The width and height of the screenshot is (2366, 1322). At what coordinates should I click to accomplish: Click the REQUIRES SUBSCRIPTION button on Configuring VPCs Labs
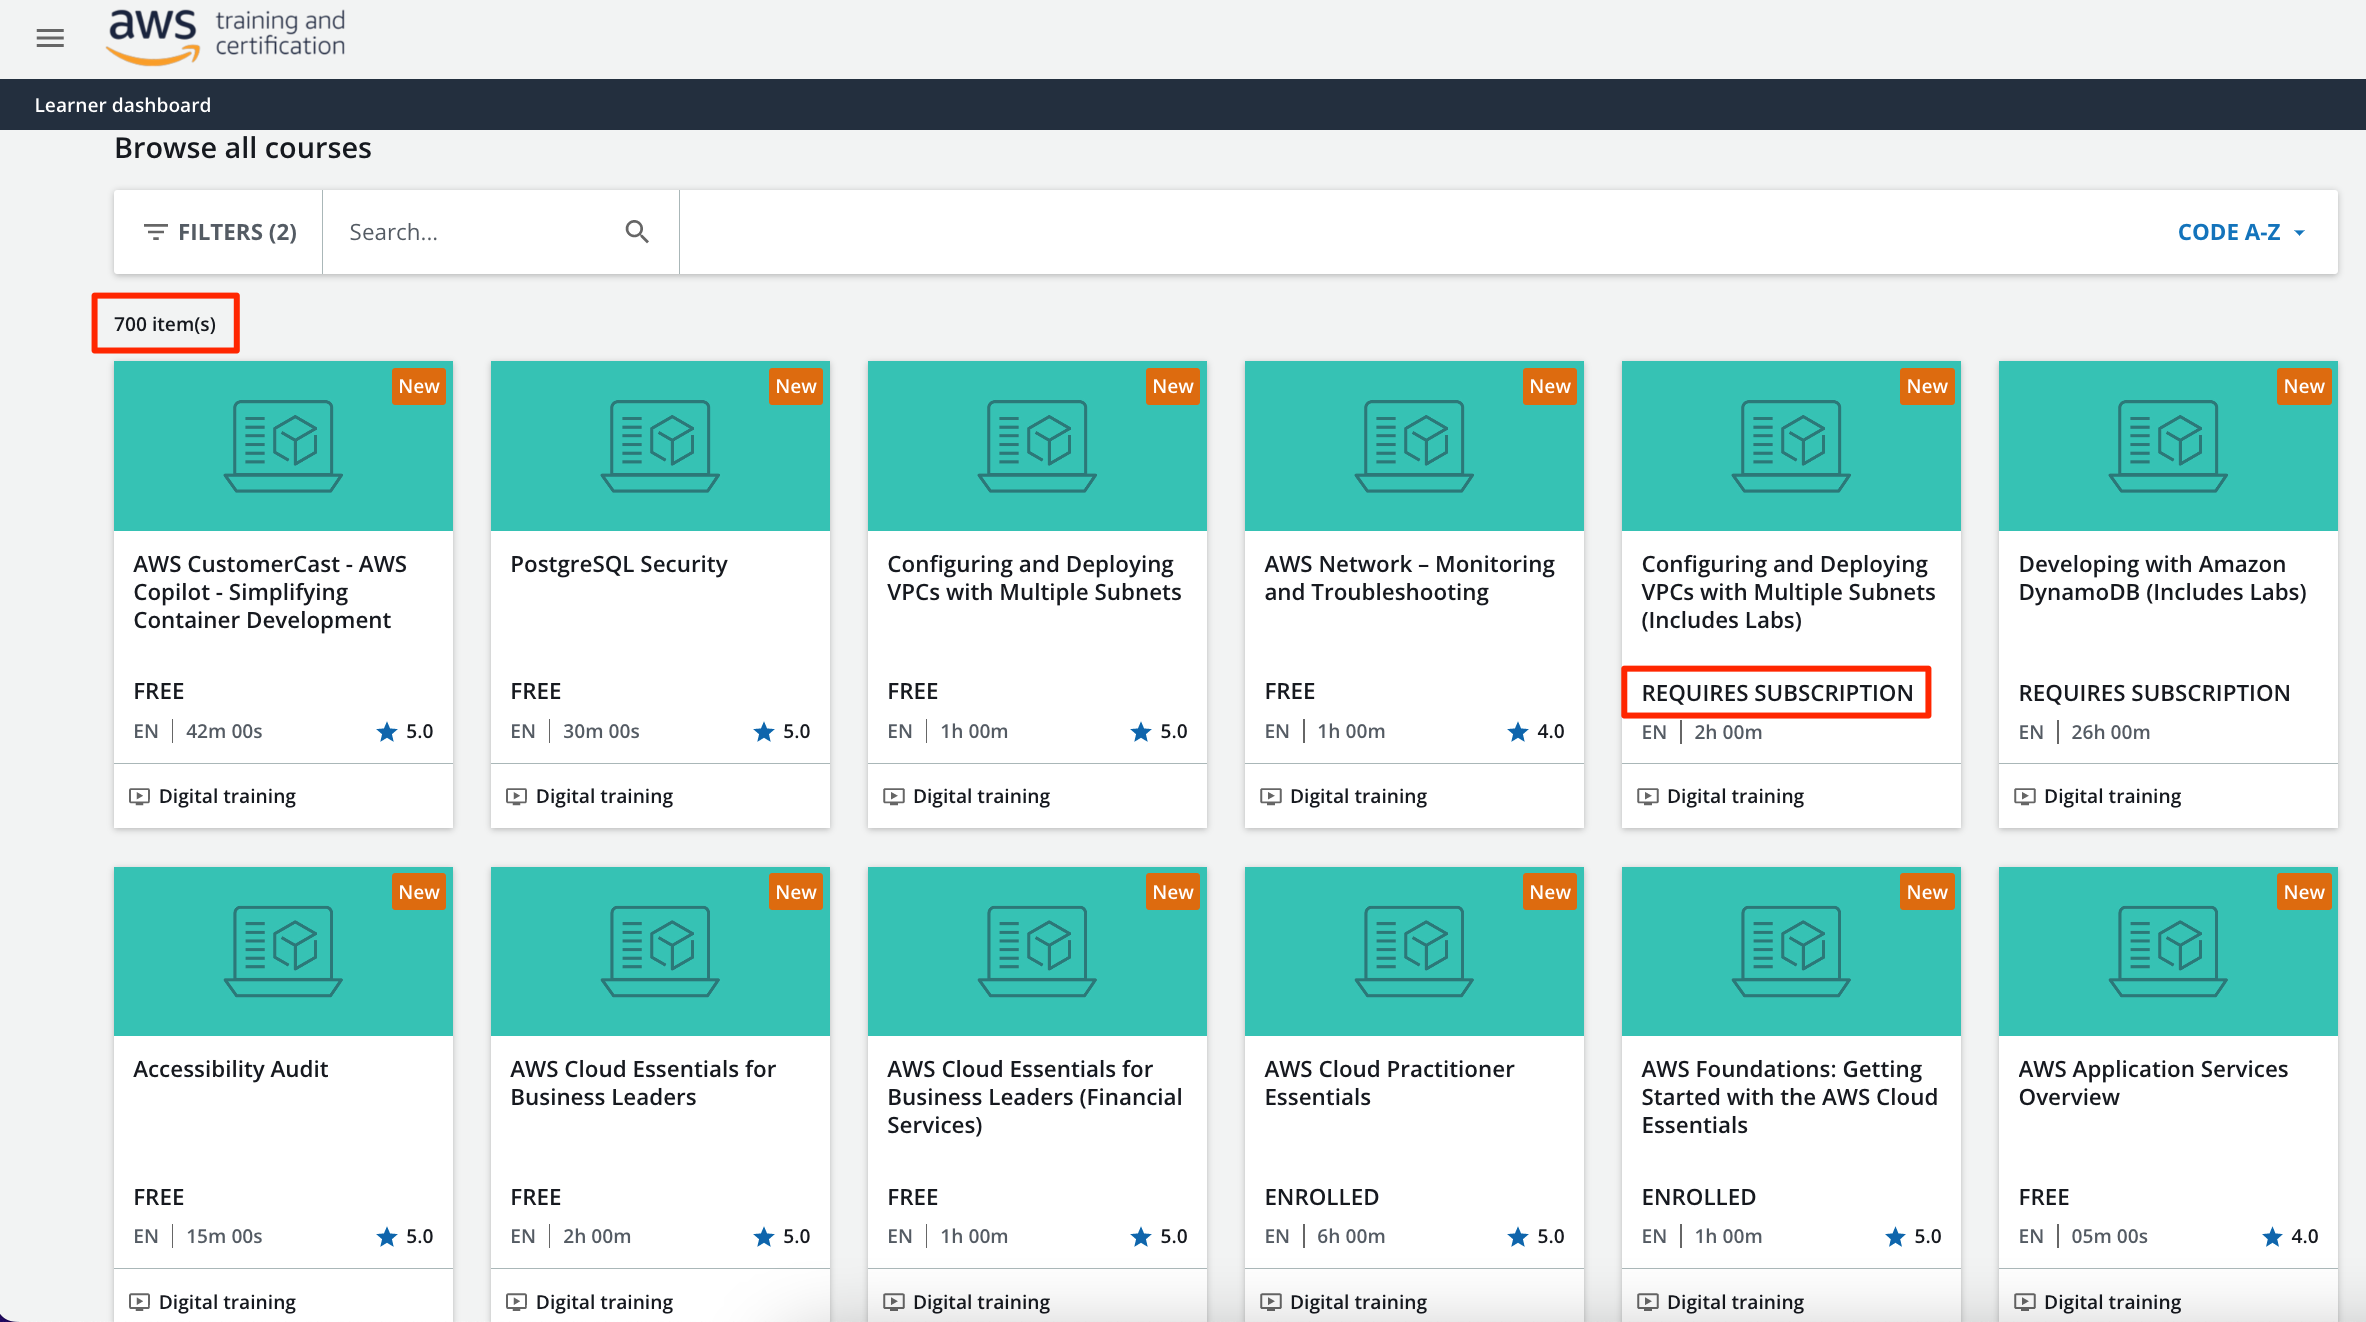point(1776,690)
